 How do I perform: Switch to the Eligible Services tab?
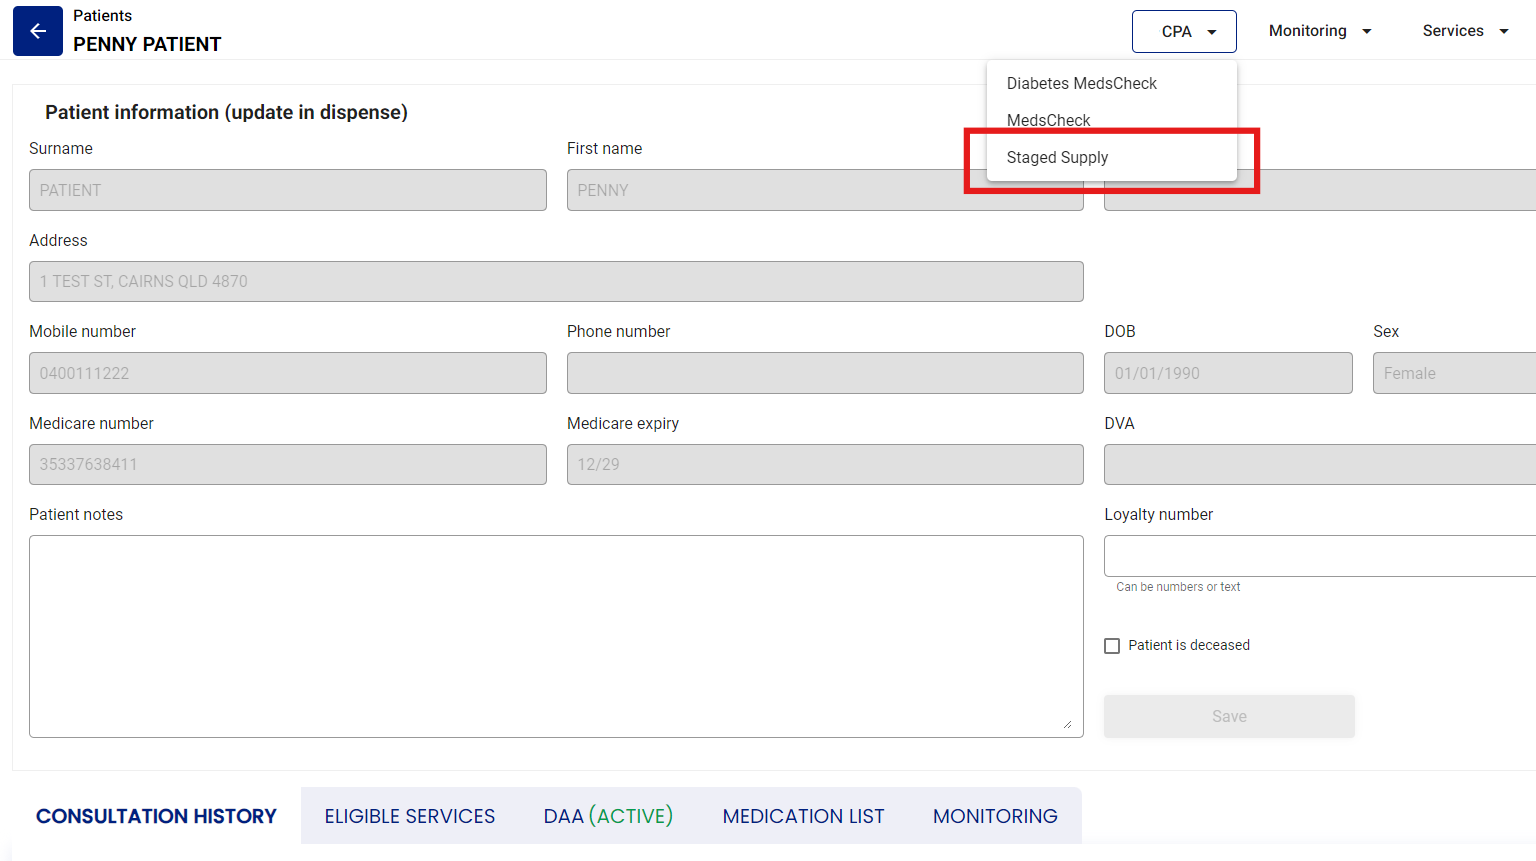(x=410, y=816)
